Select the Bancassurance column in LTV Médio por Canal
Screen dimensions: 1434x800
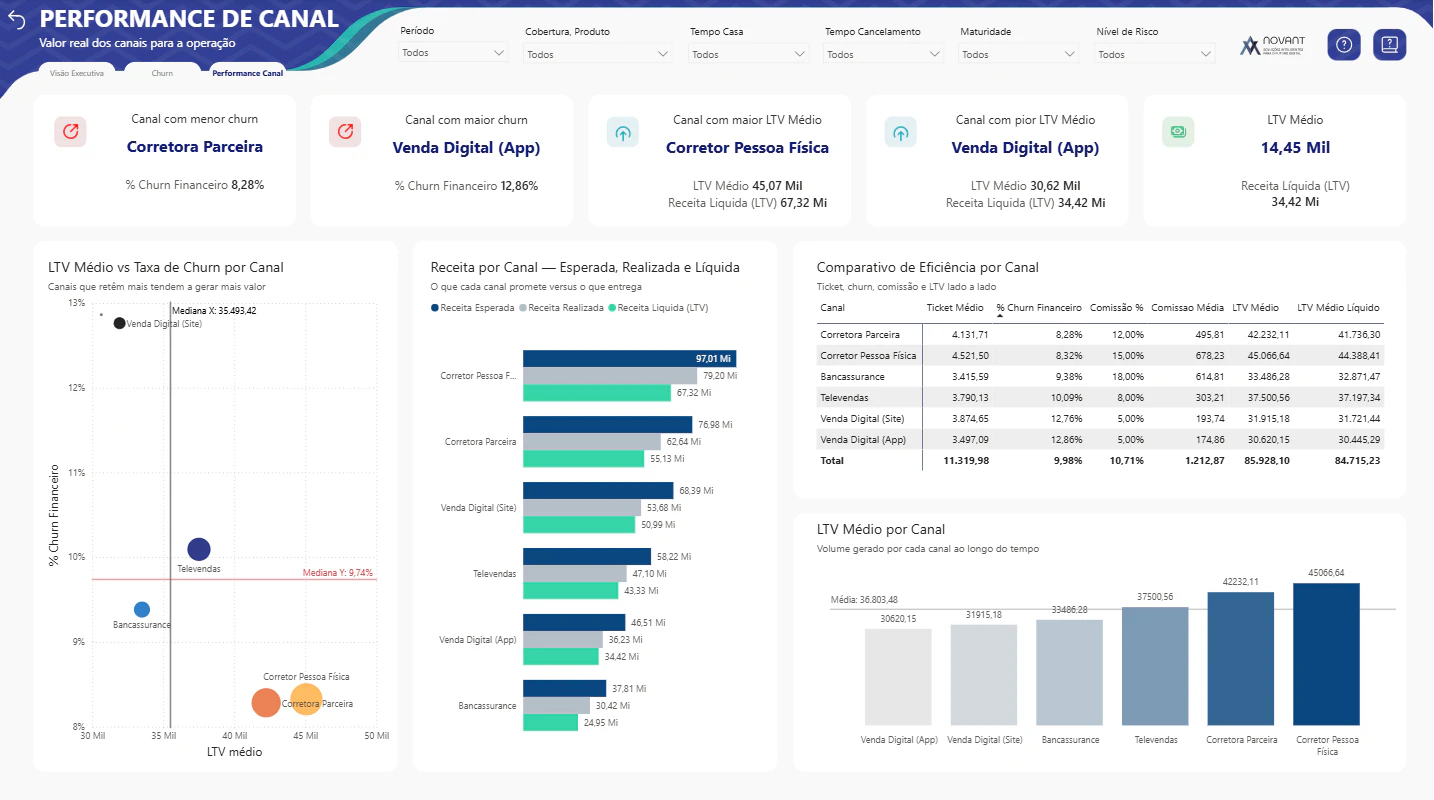click(1070, 673)
